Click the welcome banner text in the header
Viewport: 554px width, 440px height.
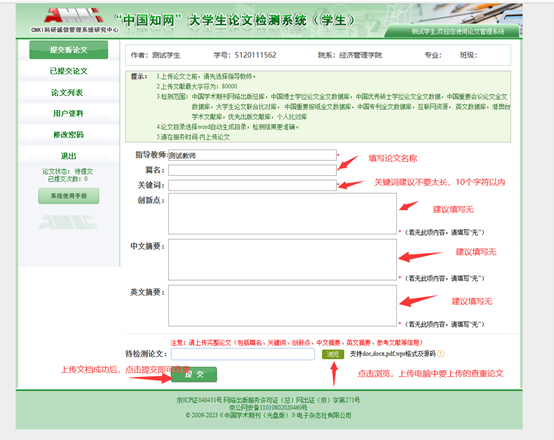[458, 31]
